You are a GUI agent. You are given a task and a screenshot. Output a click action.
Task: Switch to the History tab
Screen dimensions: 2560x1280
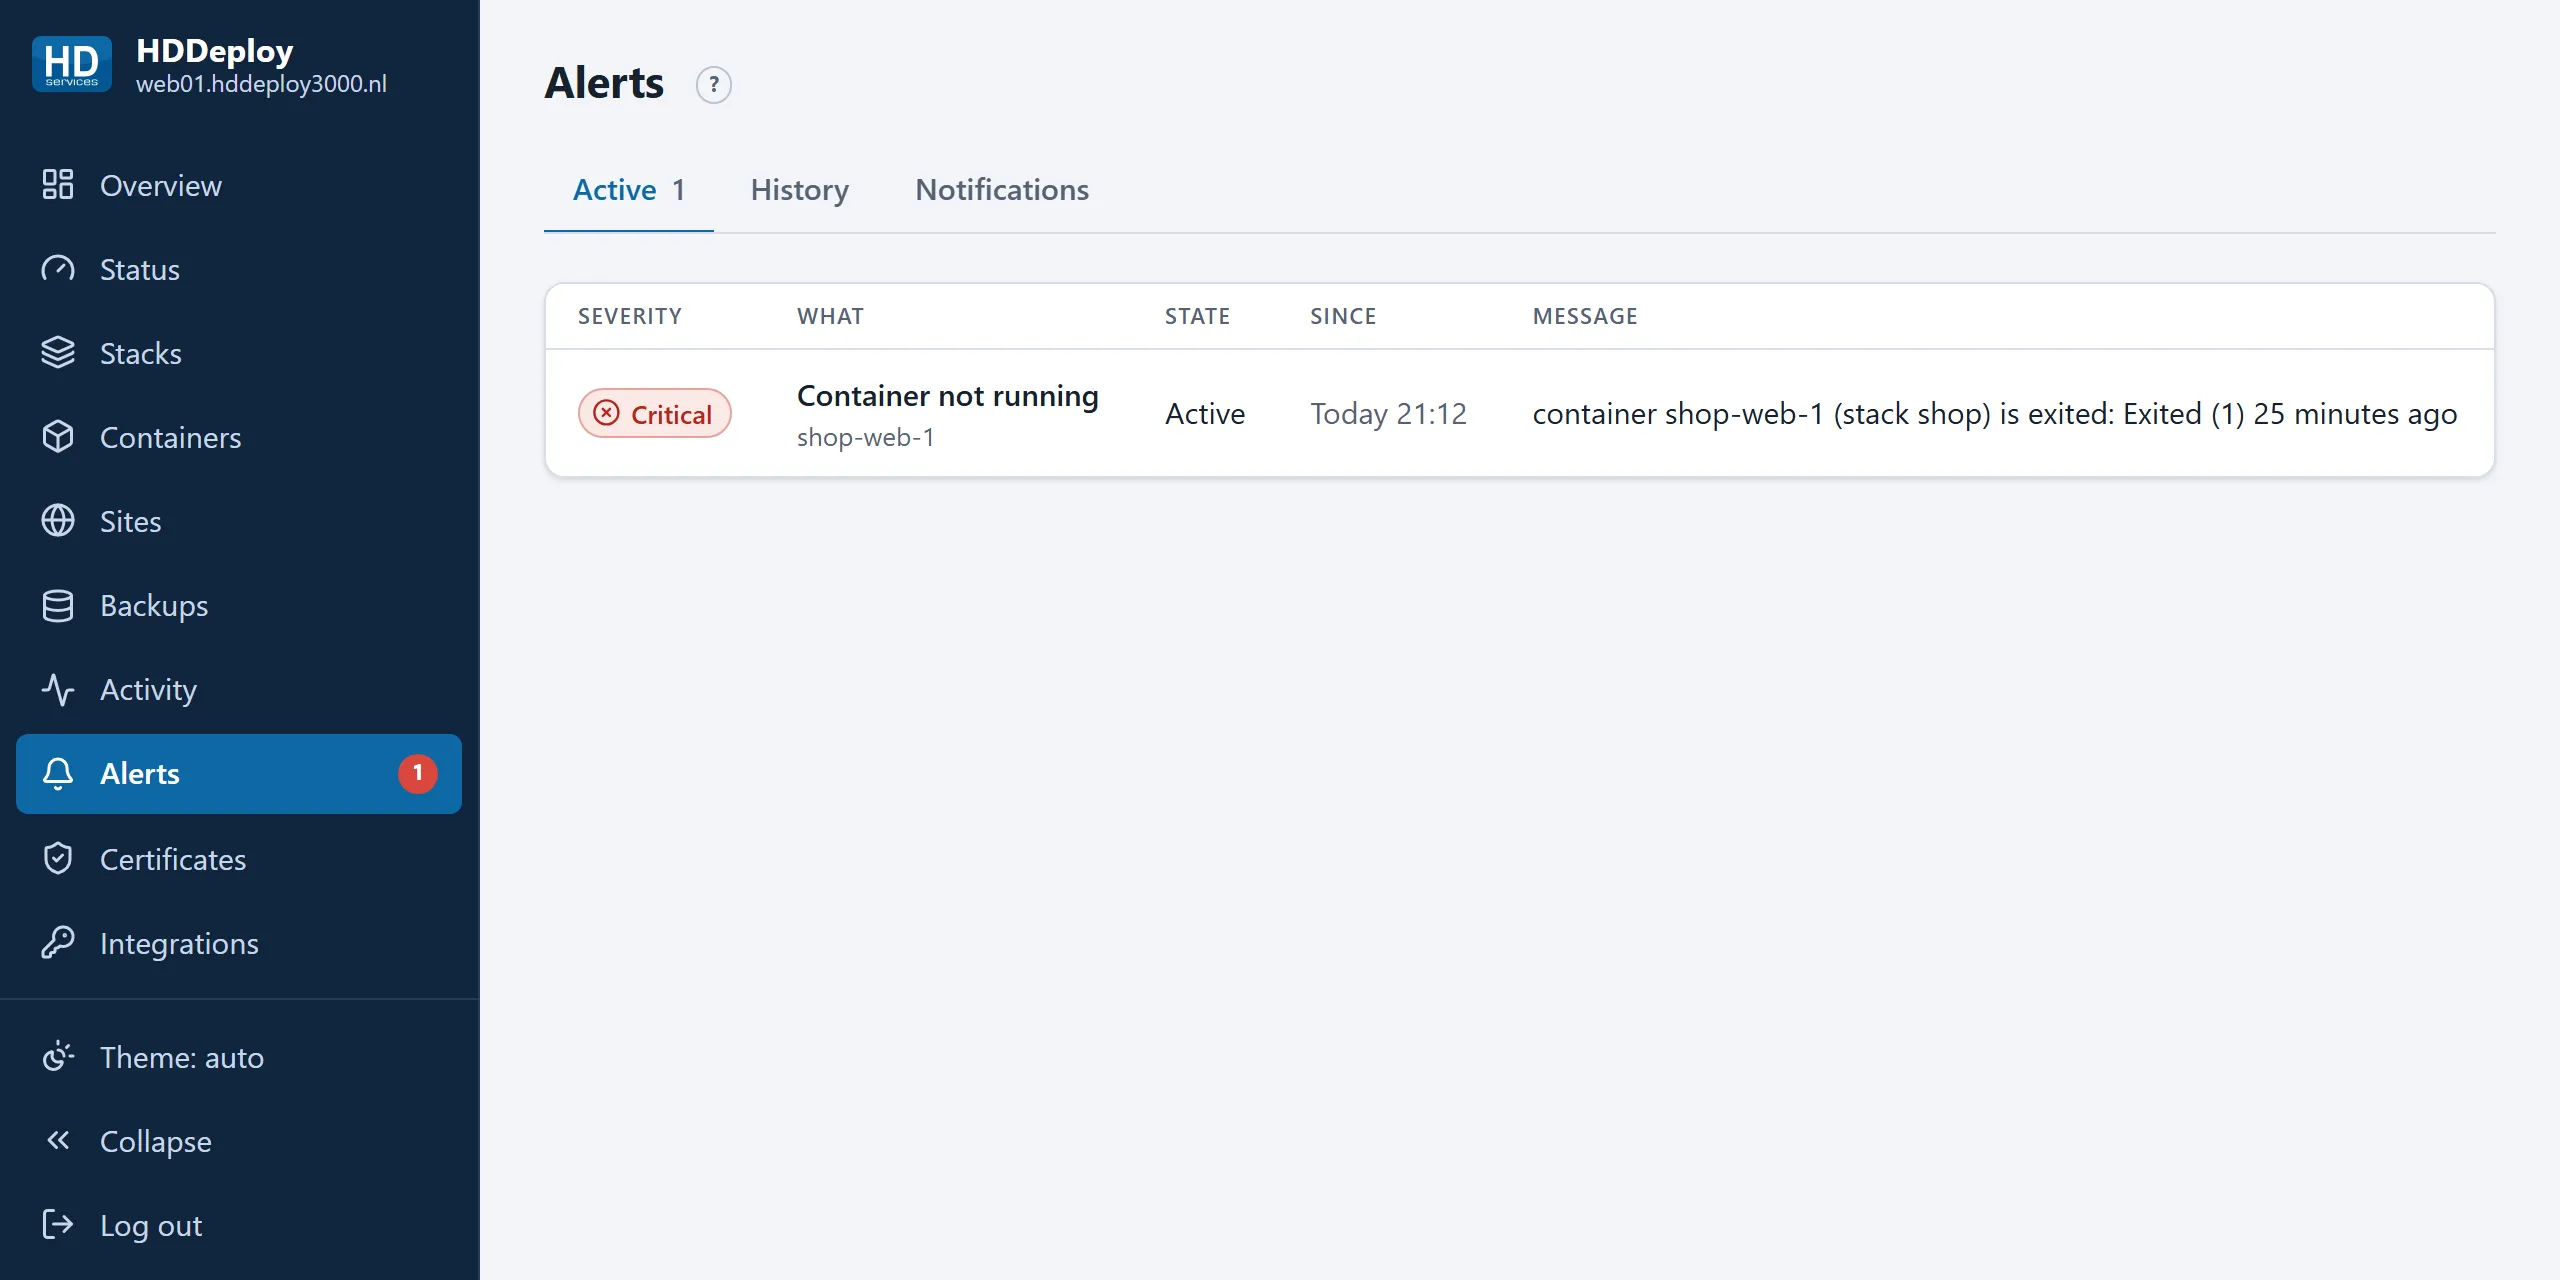[800, 190]
